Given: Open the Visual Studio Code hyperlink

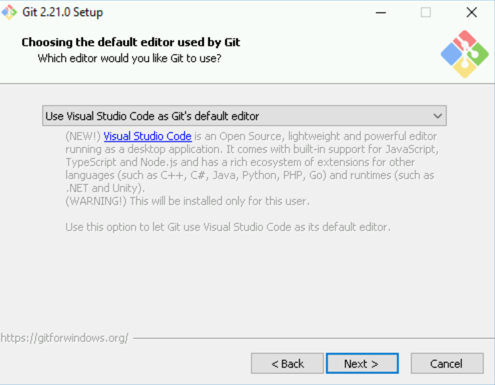Looking at the screenshot, I should 147,136.
